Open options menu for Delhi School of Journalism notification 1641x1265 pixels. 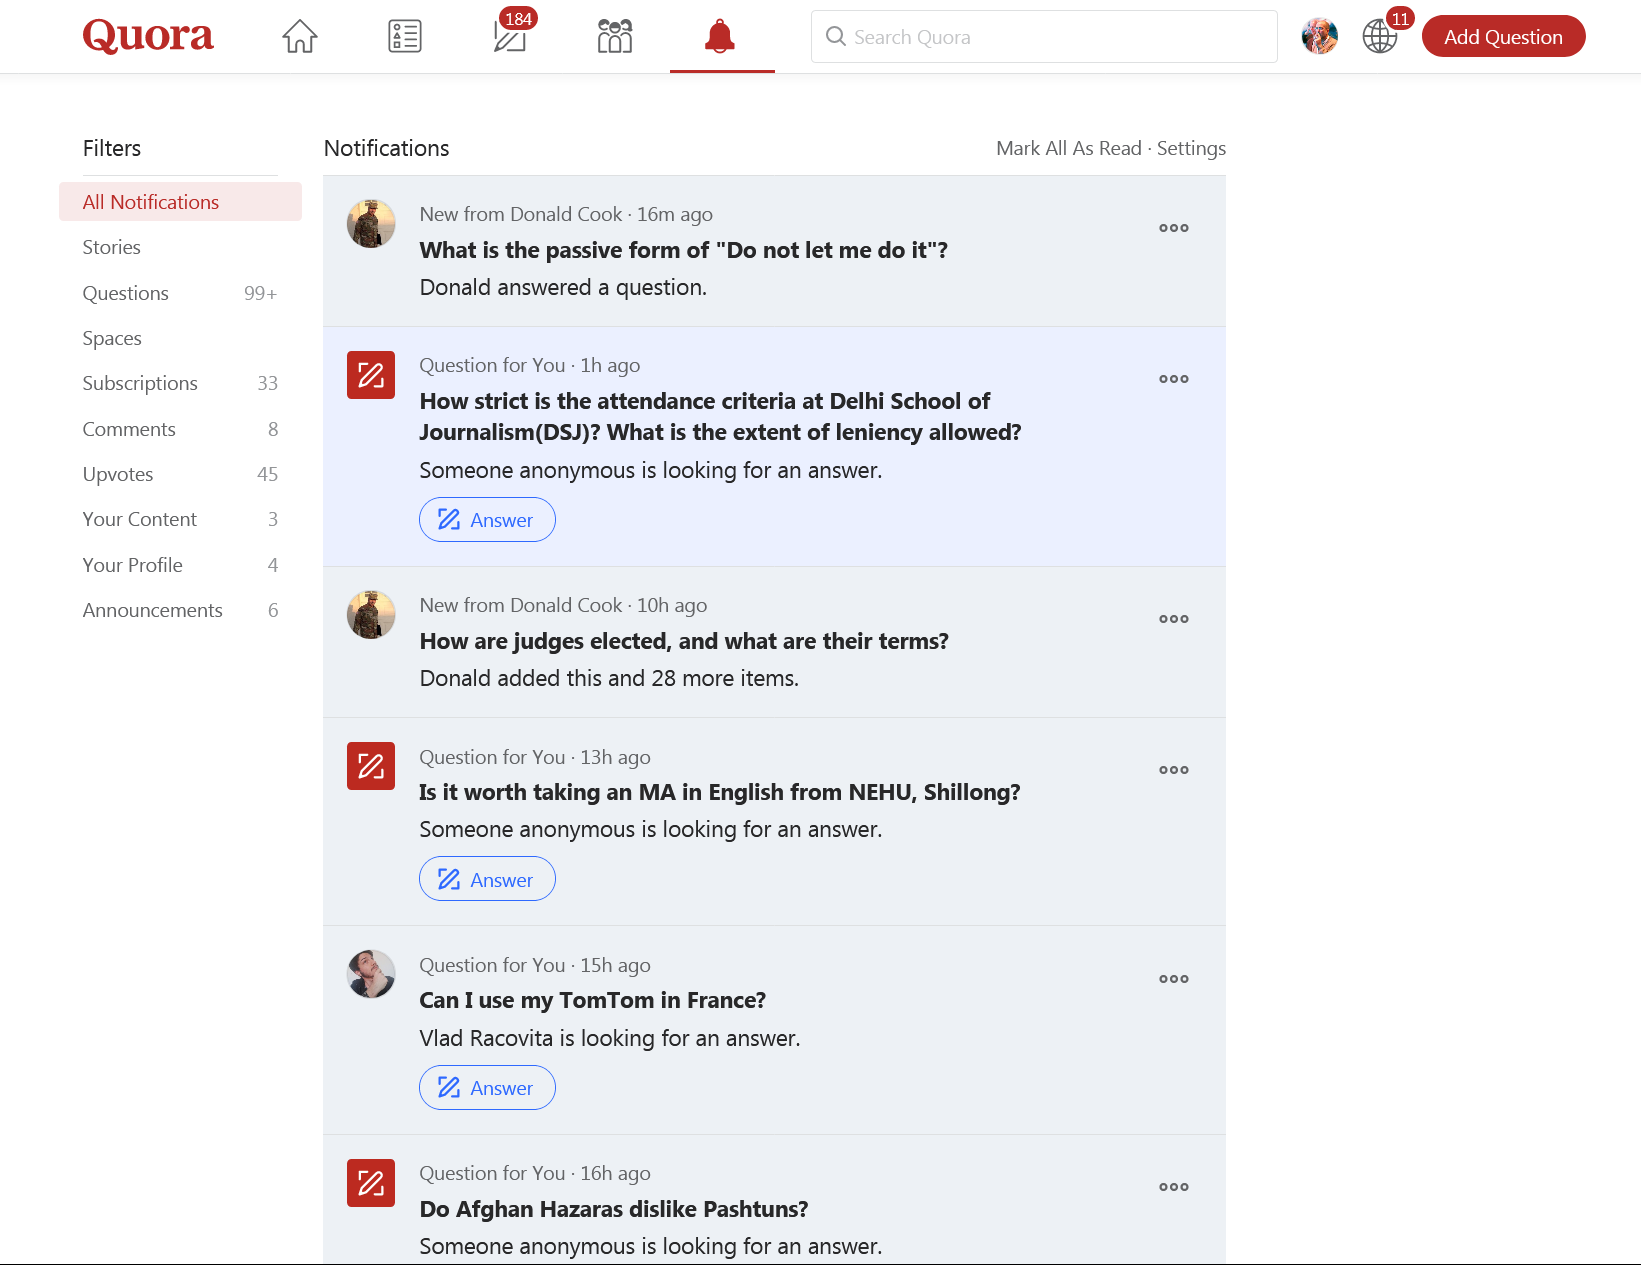1174,379
